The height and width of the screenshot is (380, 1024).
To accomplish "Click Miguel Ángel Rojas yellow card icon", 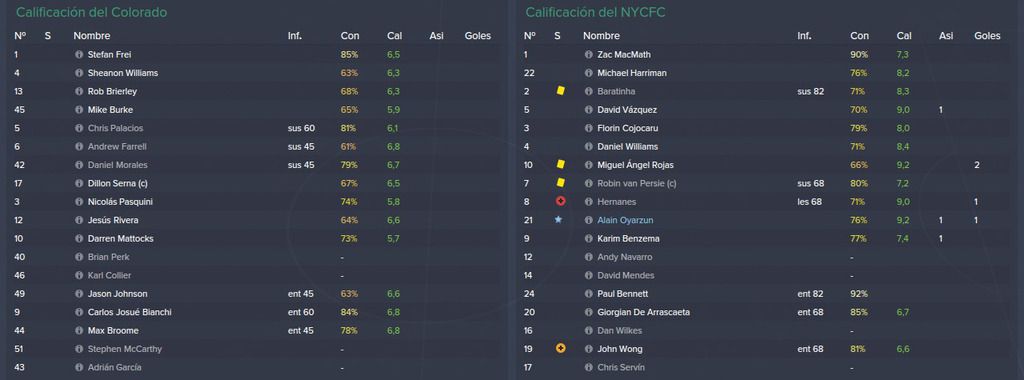I will (x=560, y=165).
